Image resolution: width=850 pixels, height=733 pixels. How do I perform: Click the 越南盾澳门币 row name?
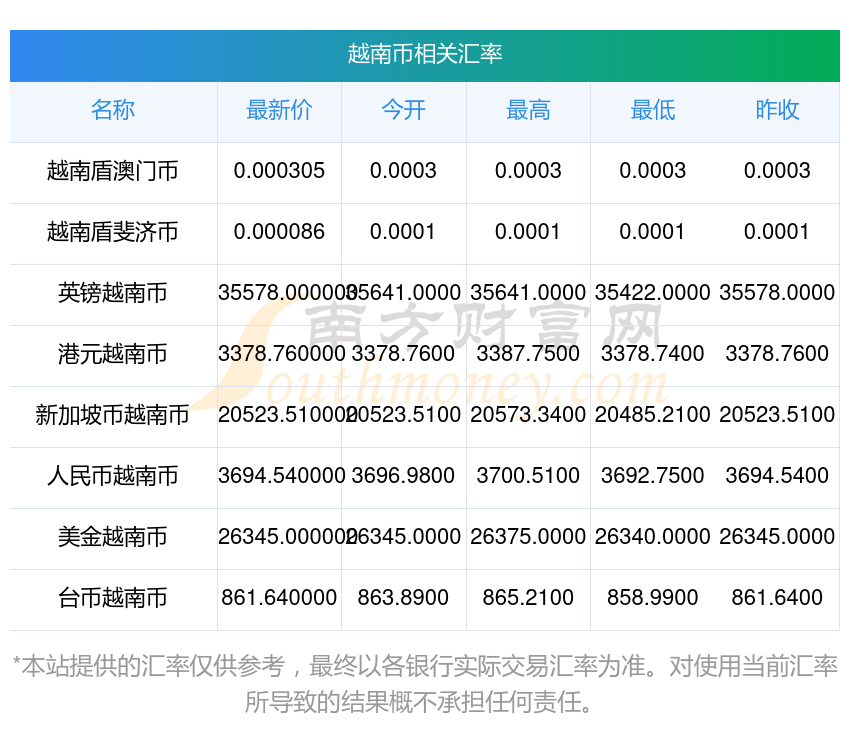[x=113, y=171]
